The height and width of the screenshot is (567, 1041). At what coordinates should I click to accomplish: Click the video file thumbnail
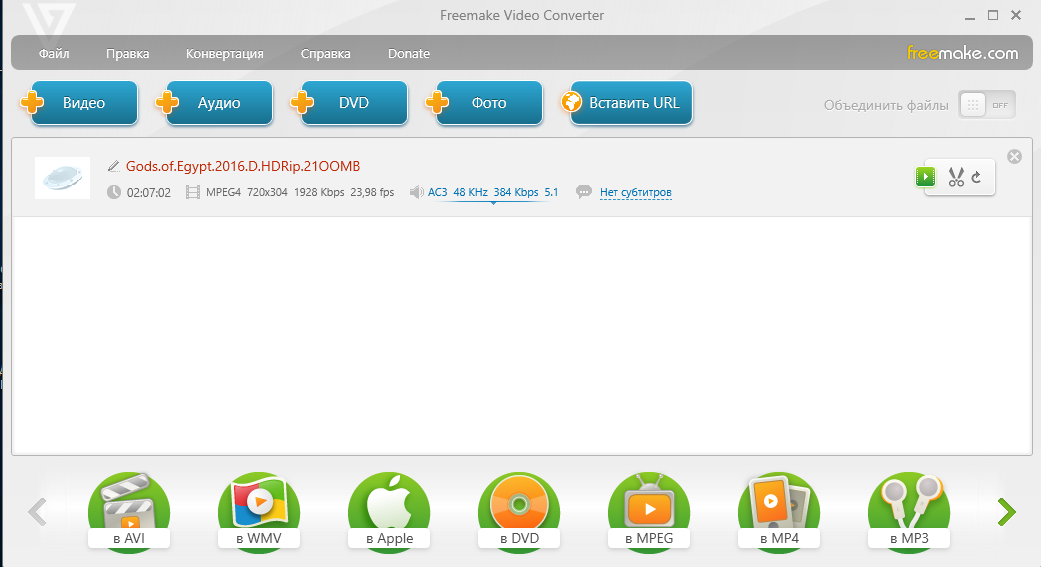click(x=62, y=178)
